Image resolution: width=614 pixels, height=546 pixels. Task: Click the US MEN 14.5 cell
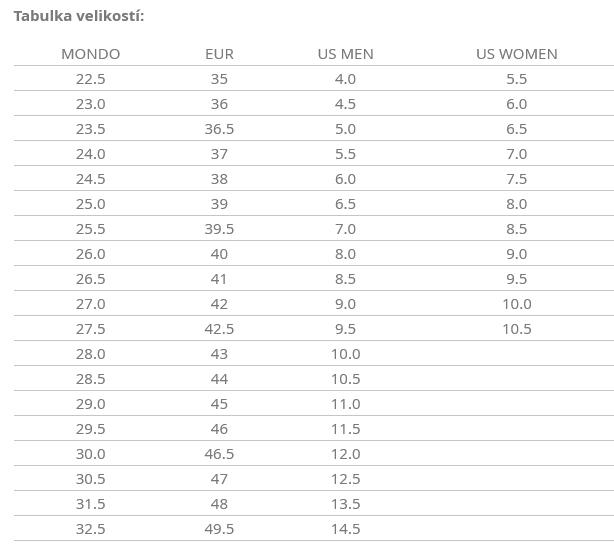point(345,529)
